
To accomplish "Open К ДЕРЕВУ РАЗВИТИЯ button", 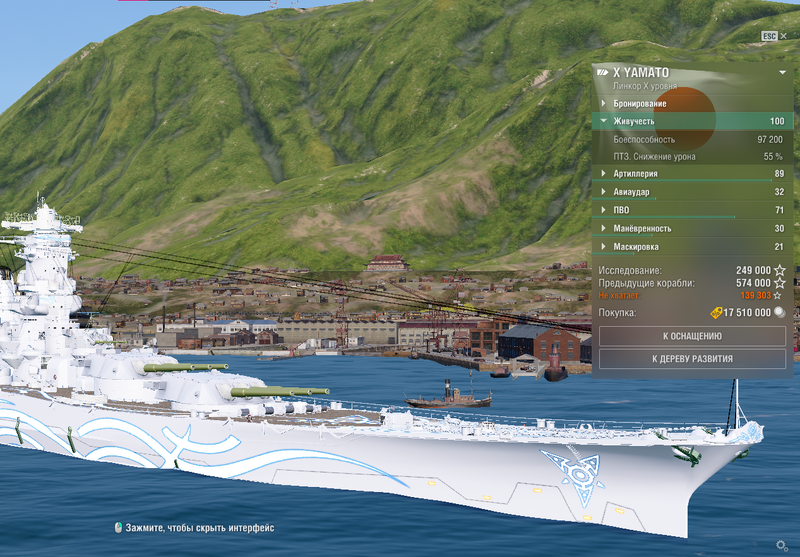I will [x=692, y=359].
